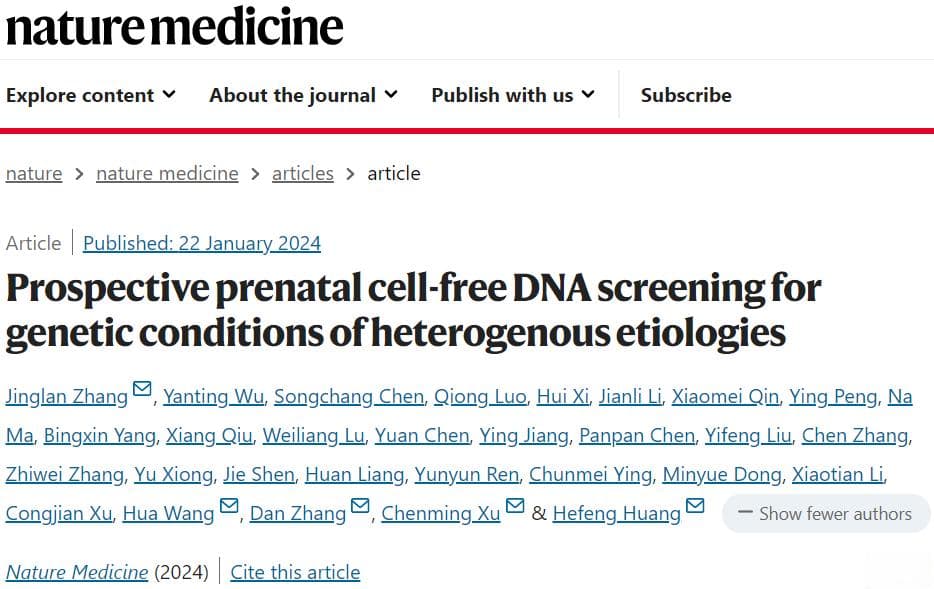Viewport: 934px width, 589px height.
Task: Click the nature medicine logo
Action: [175, 27]
